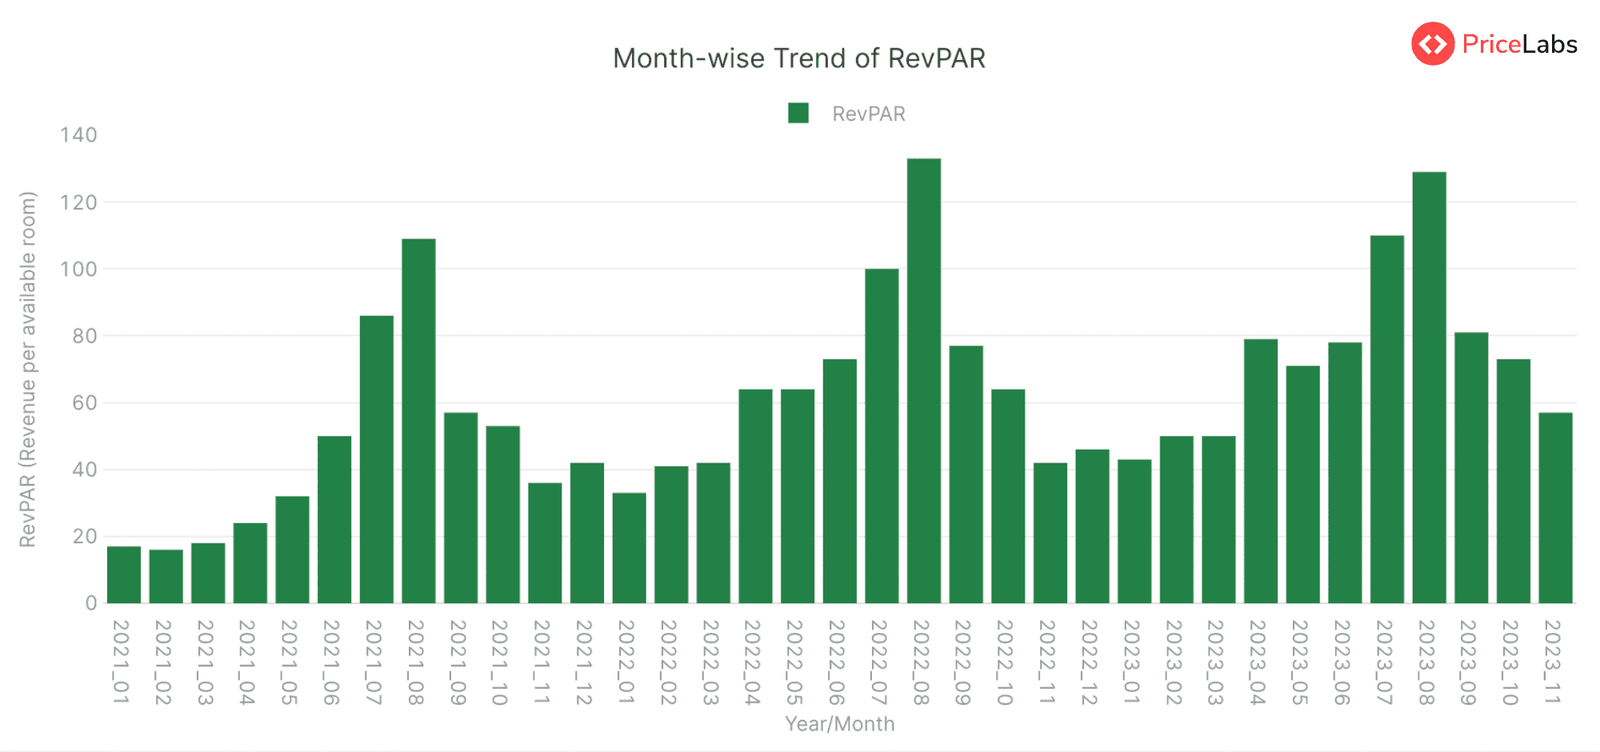The width and height of the screenshot is (1600, 752).
Task: Click the 100 y-axis value
Action: coord(78,269)
